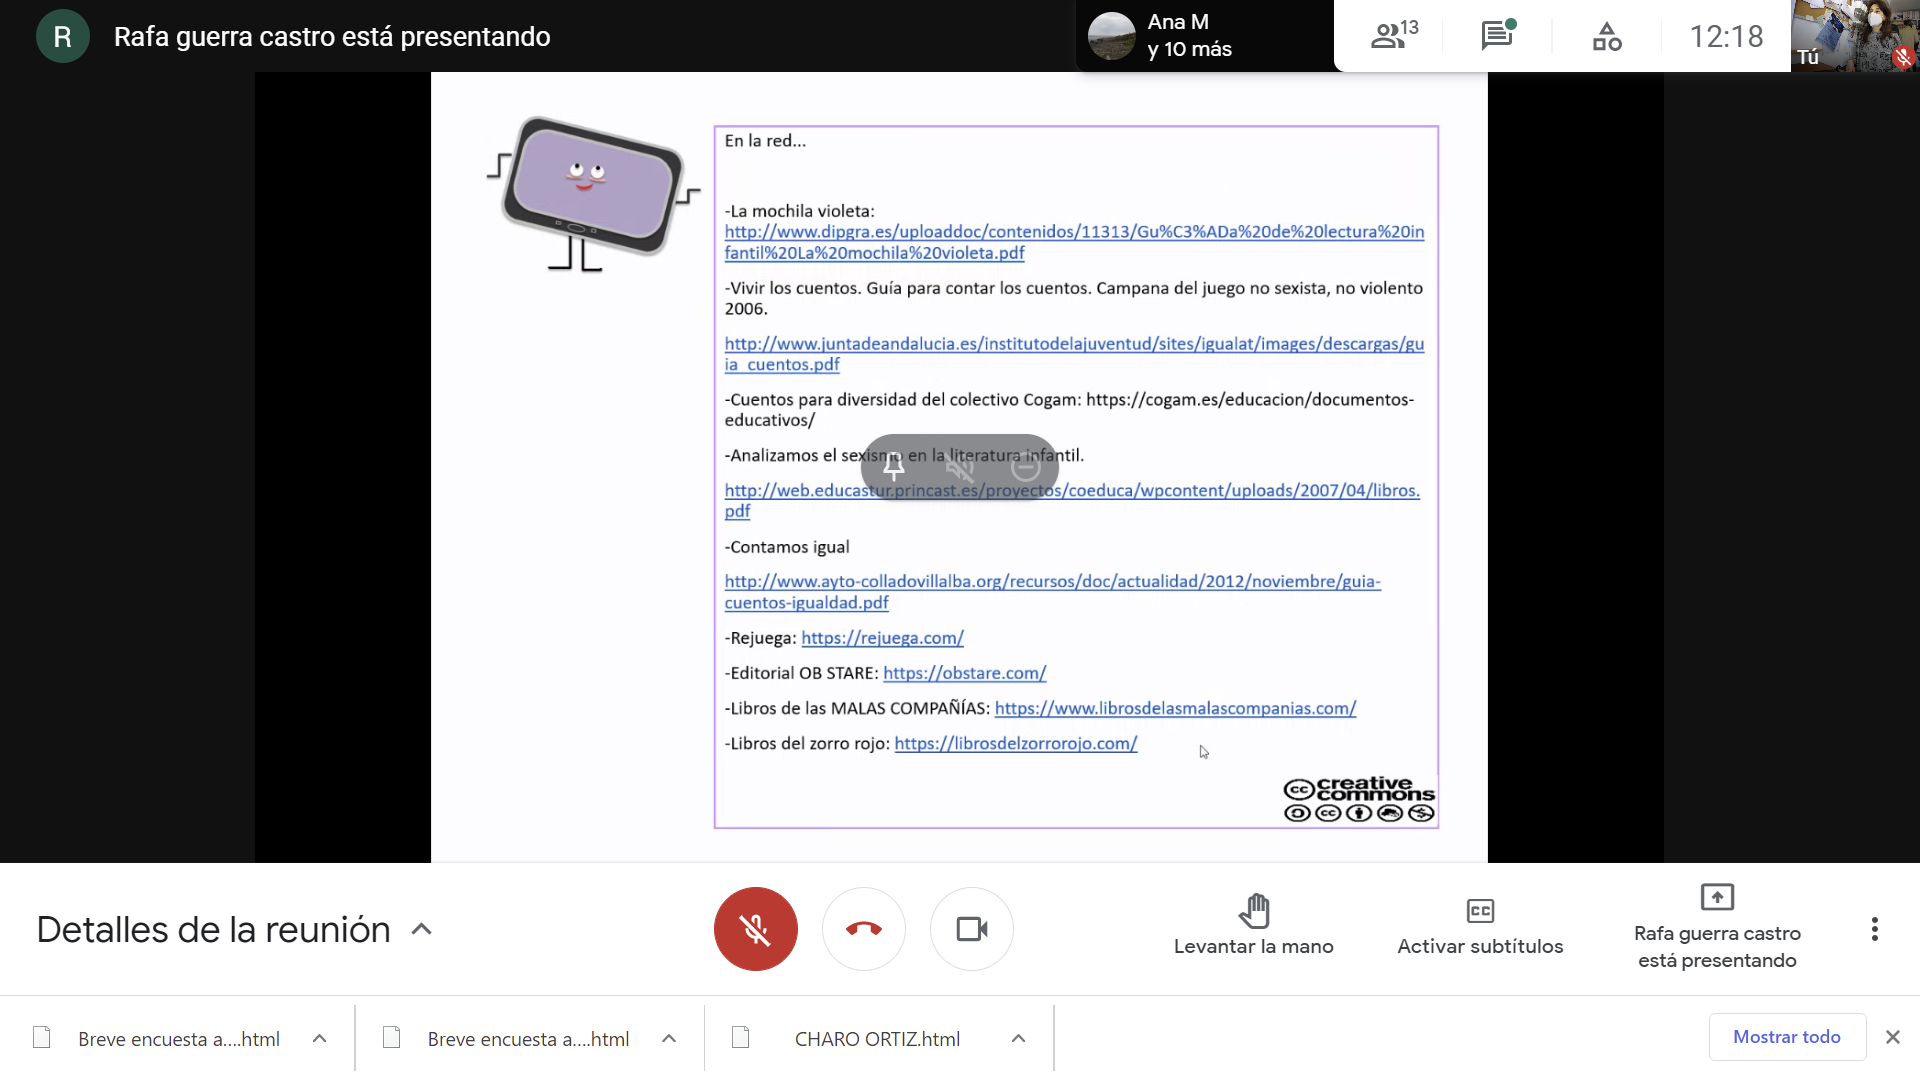
Task: Open the librosdelasmalascompanias.com link
Action: pos(1175,708)
